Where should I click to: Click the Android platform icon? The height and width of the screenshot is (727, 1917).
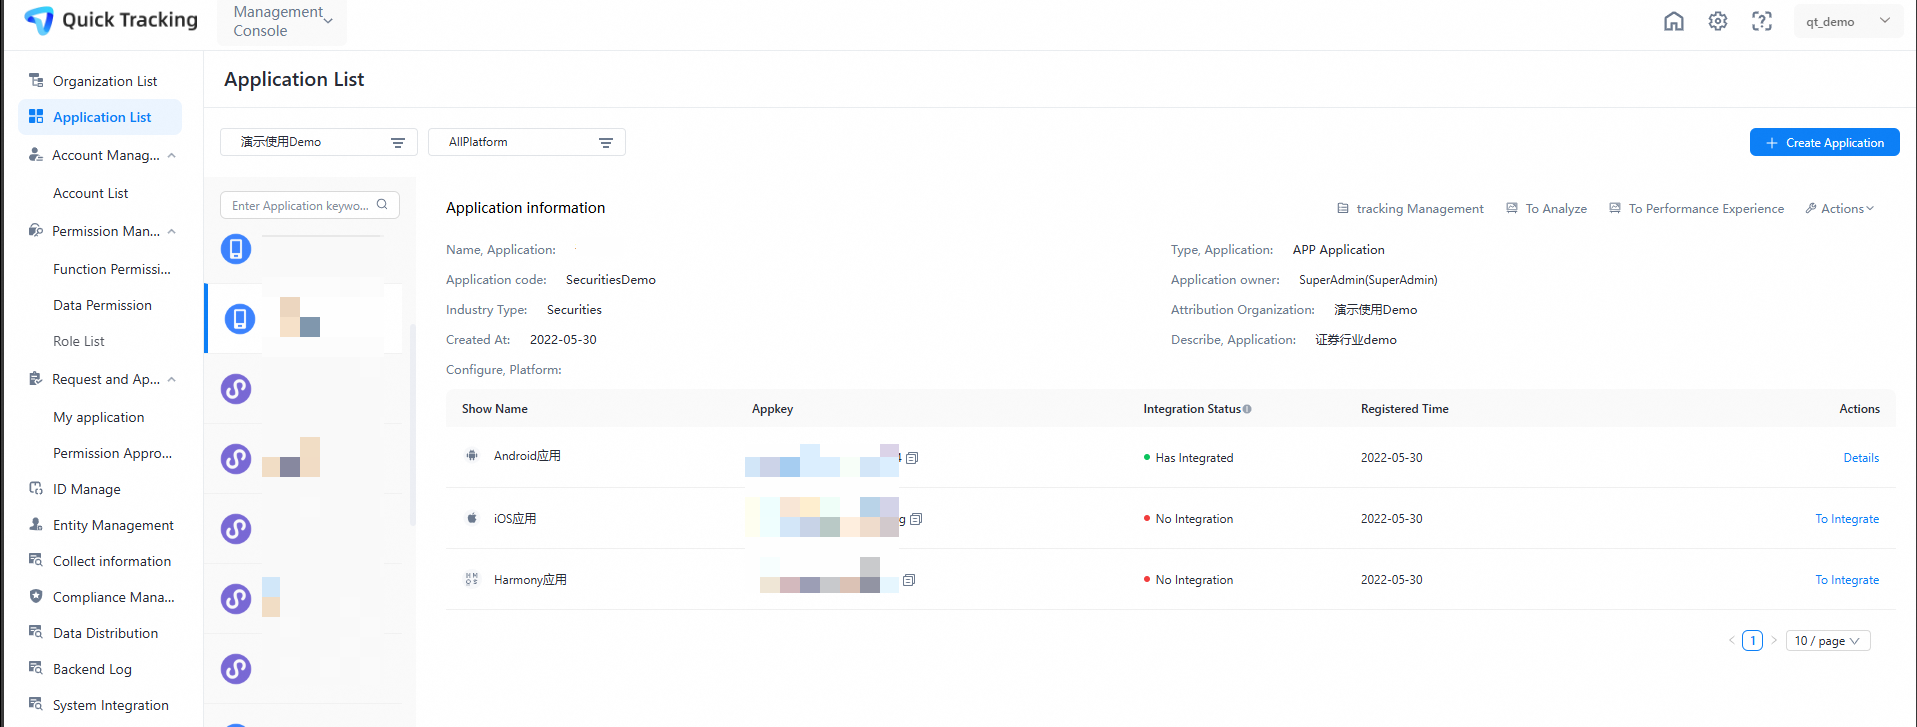[472, 456]
